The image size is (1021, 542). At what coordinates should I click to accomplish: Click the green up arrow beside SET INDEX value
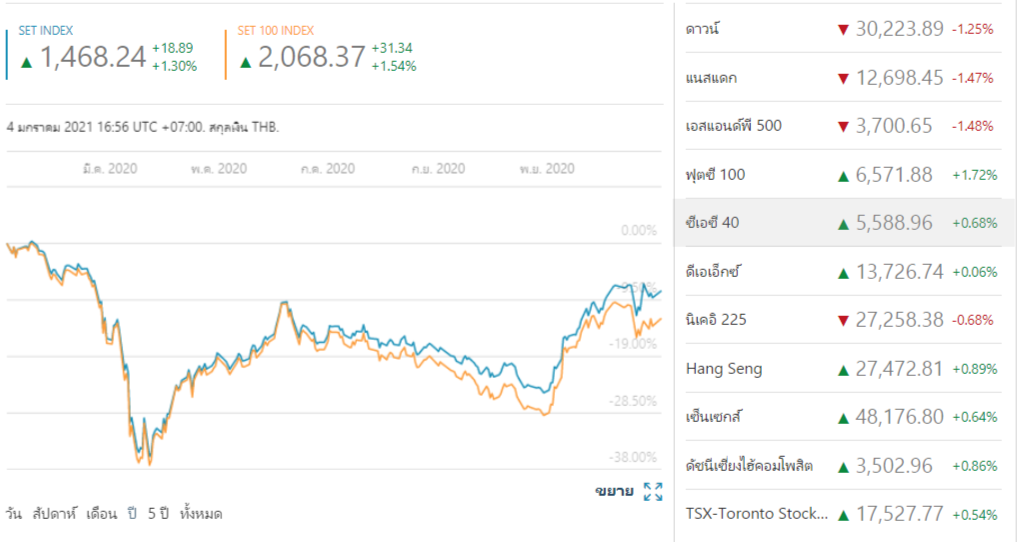[26, 62]
